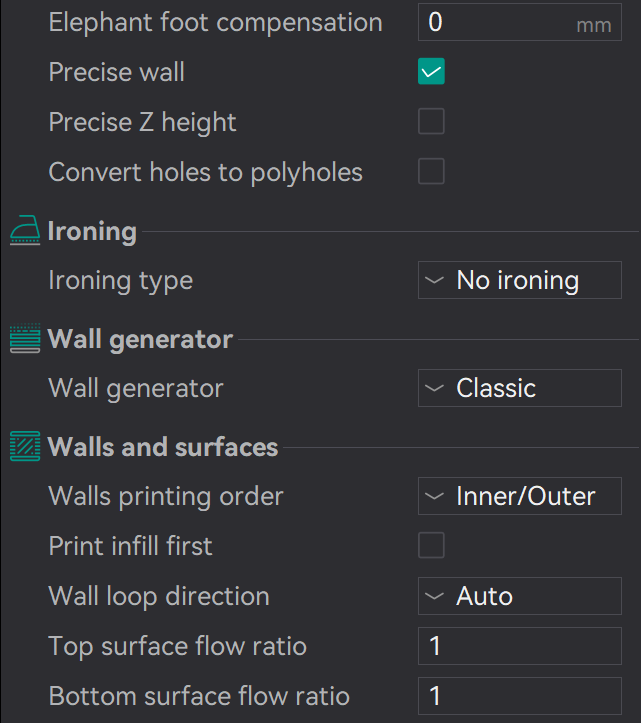Click the Walls and surfaces section icon
The height and width of the screenshot is (723, 641).
[25, 446]
